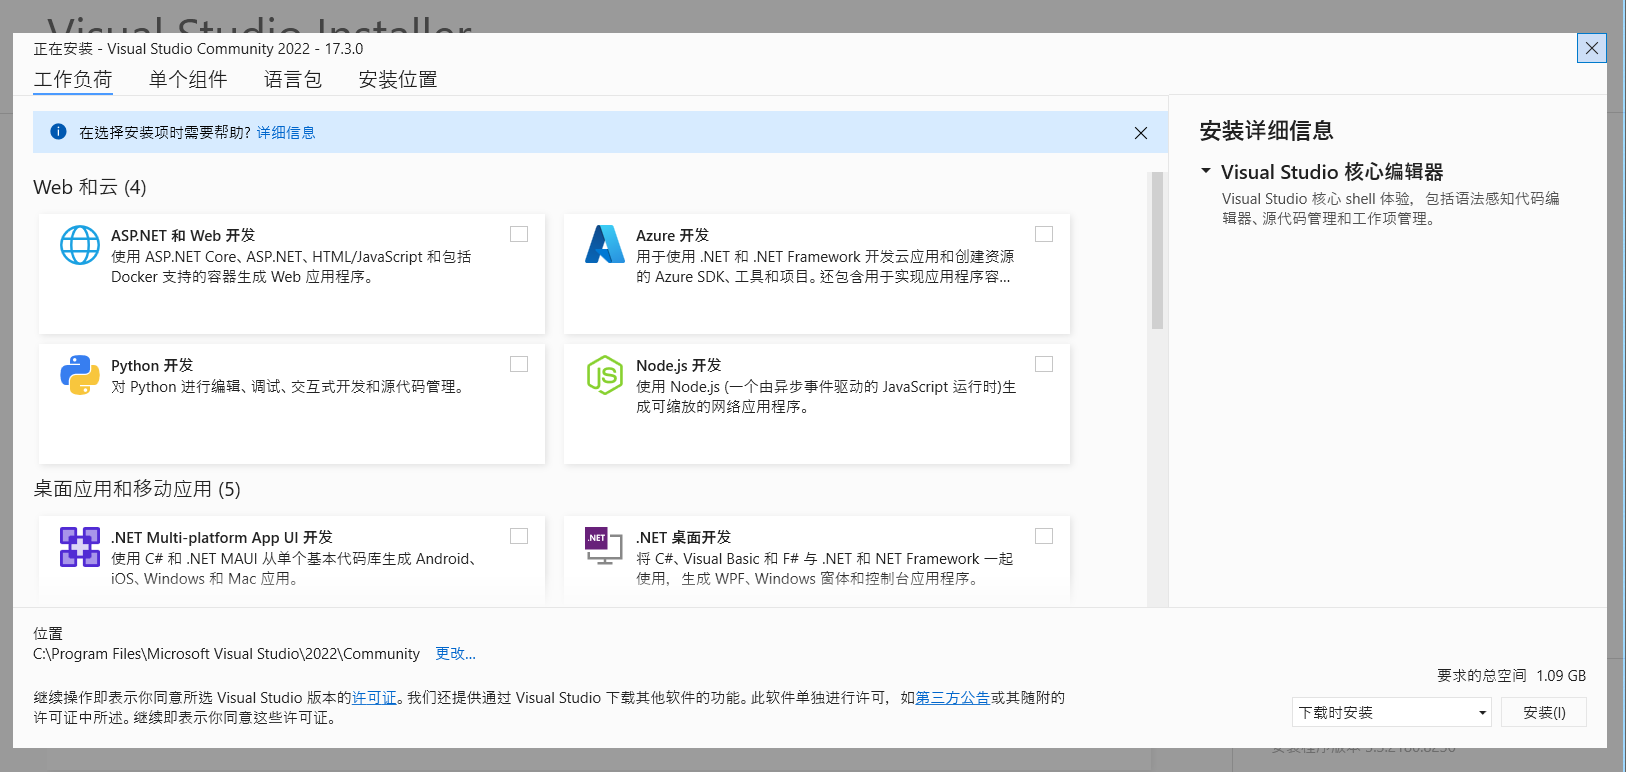Viewport: 1626px width, 772px height.
Task: Check the ASP.NET 和 Web 开发 workload
Action: (x=519, y=234)
